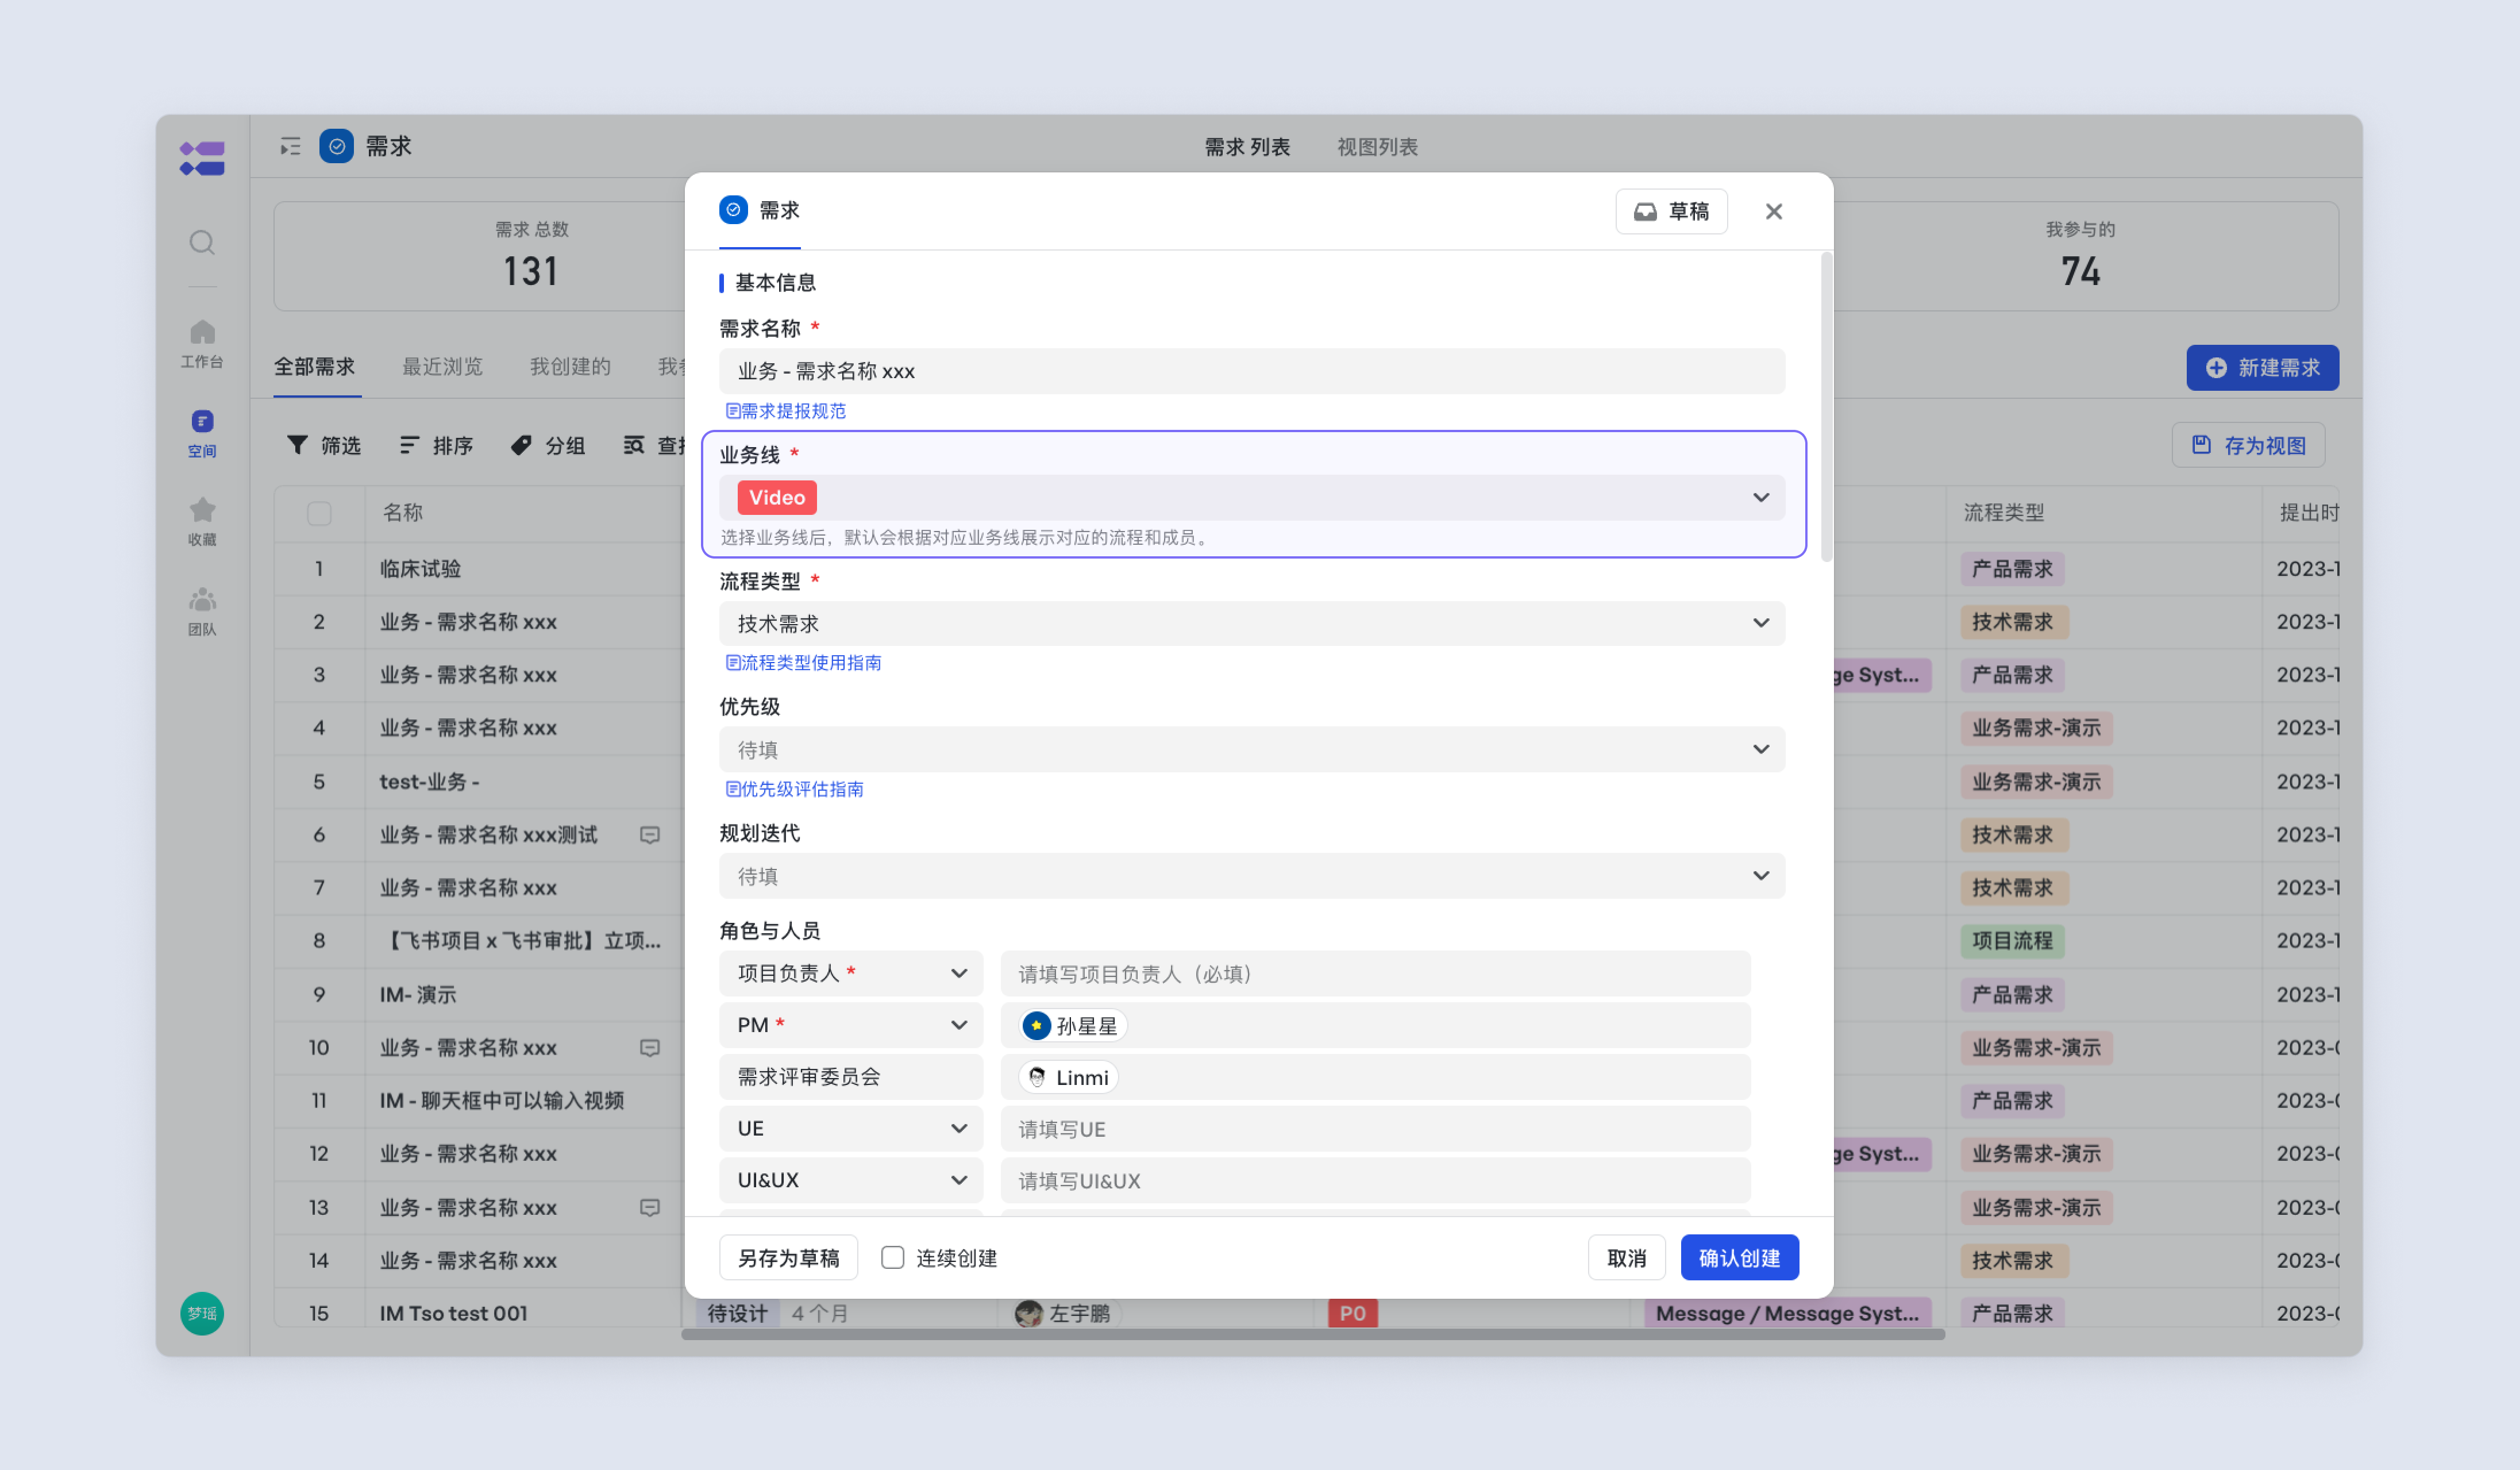2520x1470 pixels.
Task: Open the 规划迭代 dropdown
Action: tap(1252, 876)
